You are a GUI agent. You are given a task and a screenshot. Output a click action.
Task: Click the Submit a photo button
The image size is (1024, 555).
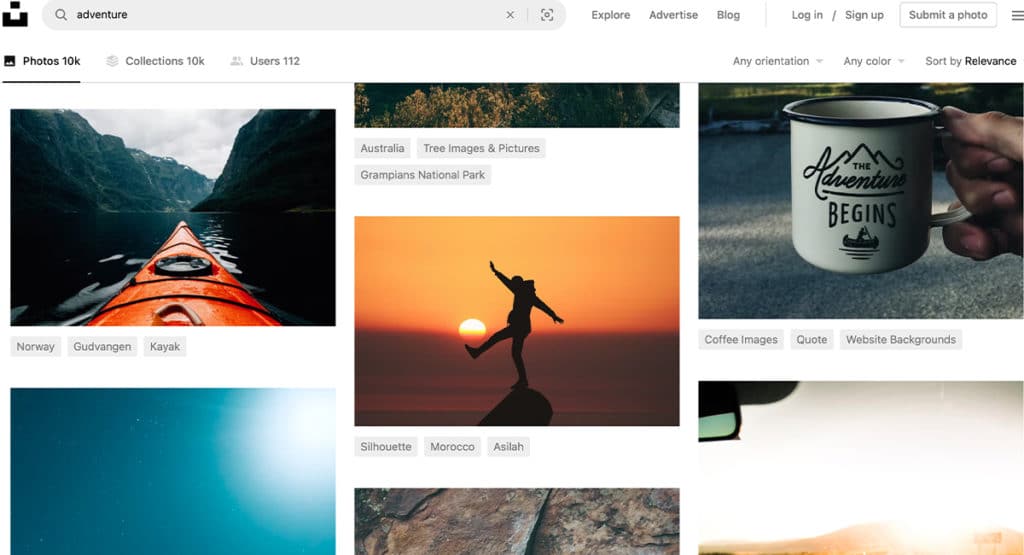click(948, 14)
